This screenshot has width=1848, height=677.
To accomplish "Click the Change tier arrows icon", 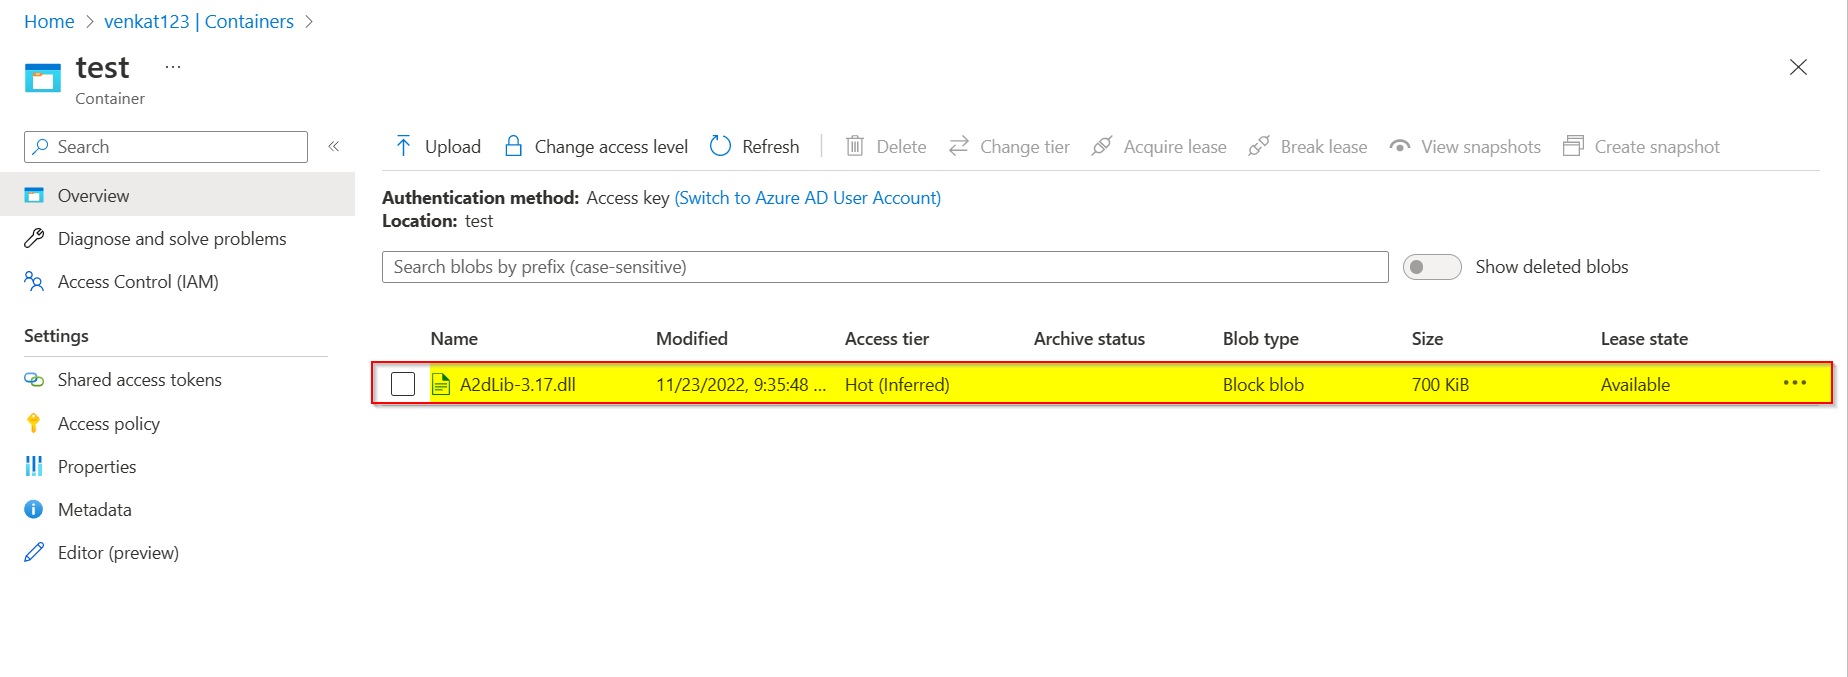I will coord(958,147).
